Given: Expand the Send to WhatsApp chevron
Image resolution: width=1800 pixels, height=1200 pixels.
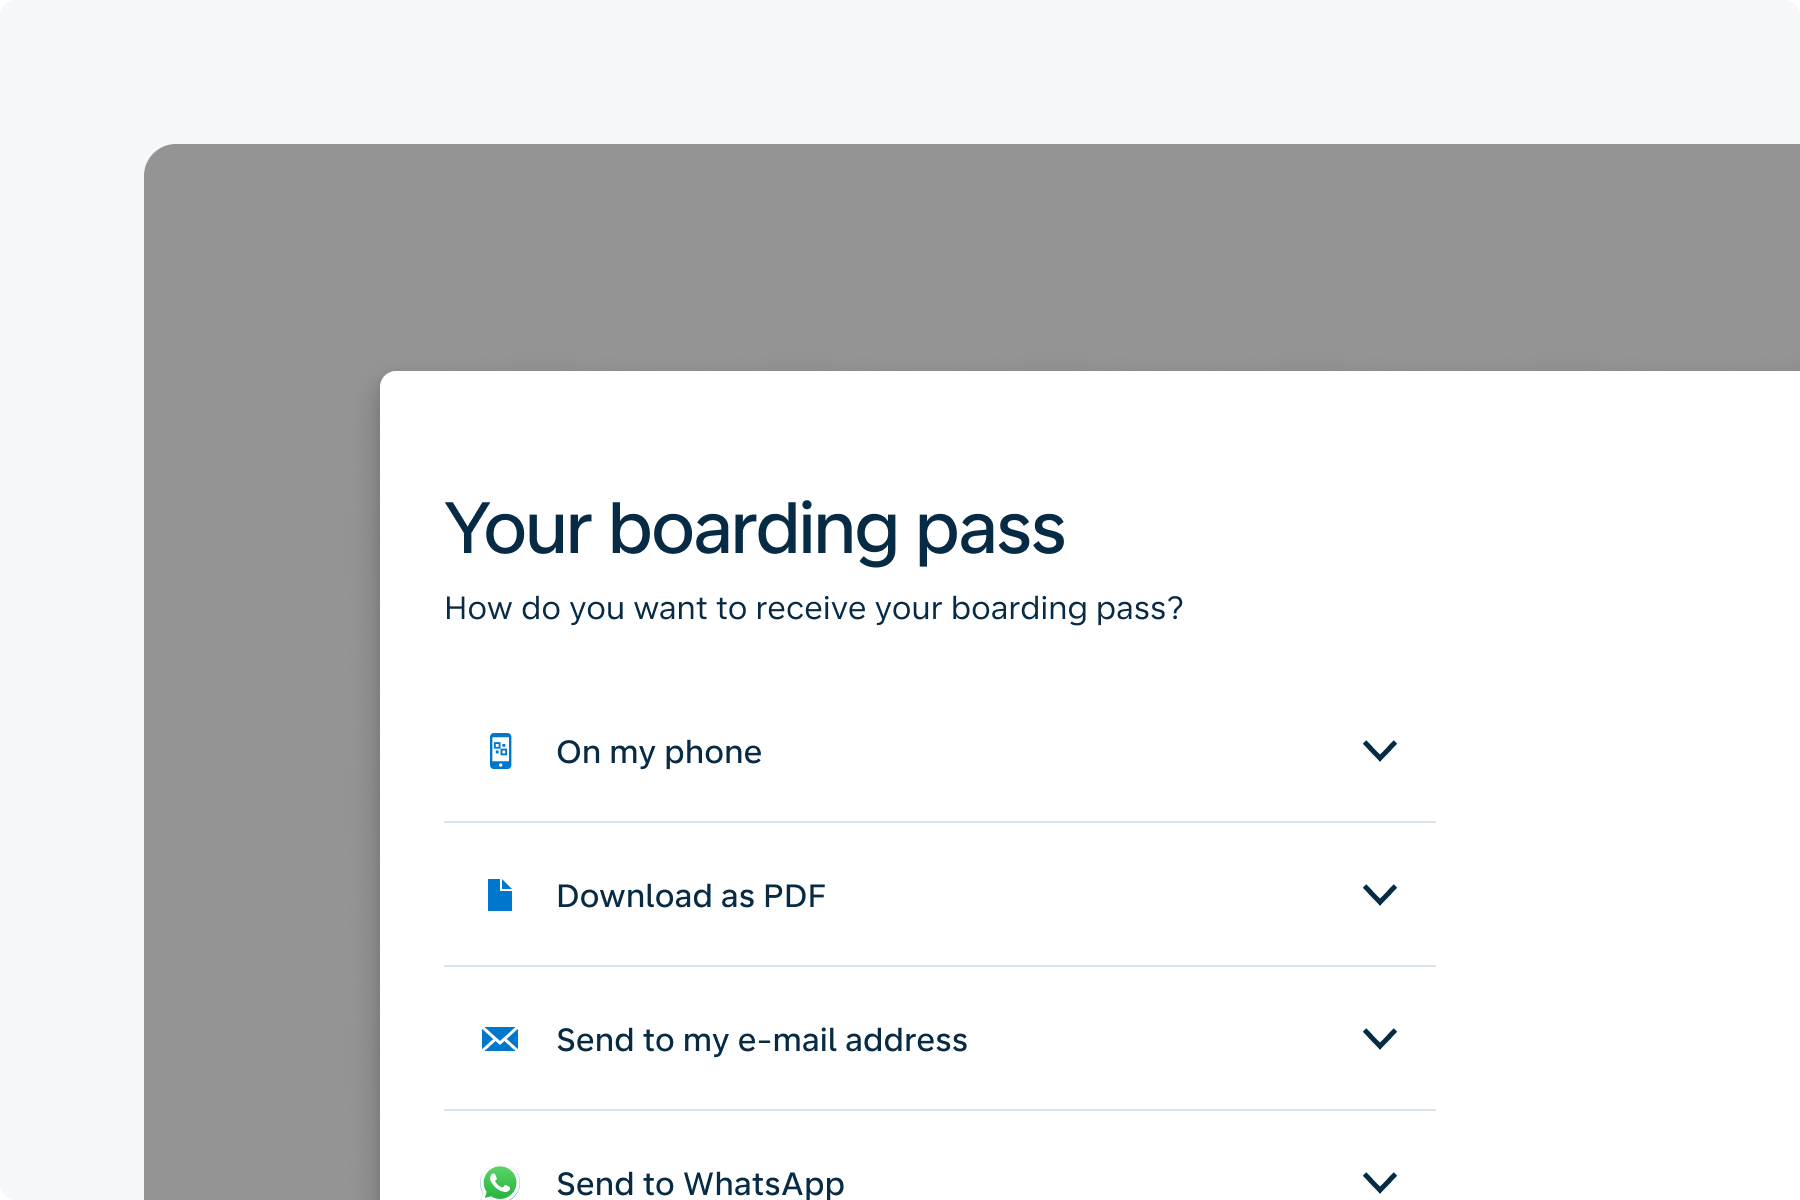Looking at the screenshot, I should click(1380, 1183).
